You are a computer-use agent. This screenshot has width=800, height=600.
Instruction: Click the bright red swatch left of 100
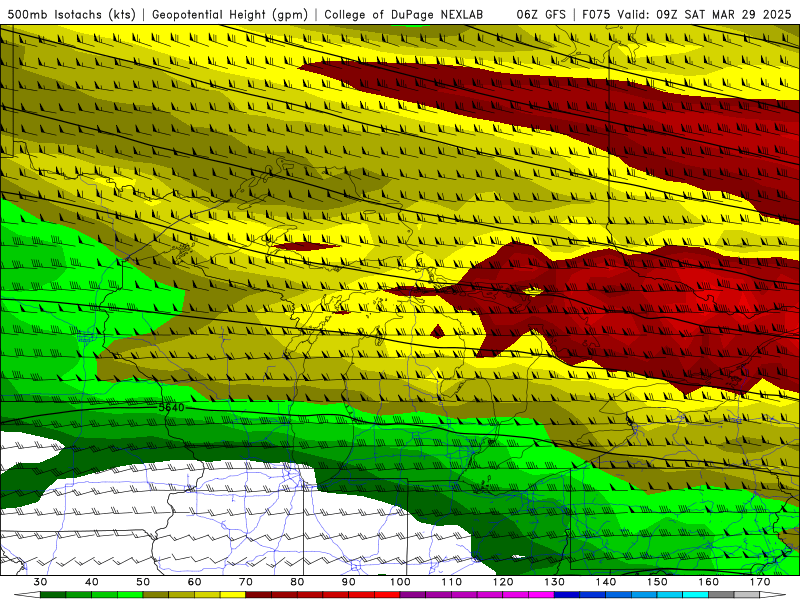(387, 595)
